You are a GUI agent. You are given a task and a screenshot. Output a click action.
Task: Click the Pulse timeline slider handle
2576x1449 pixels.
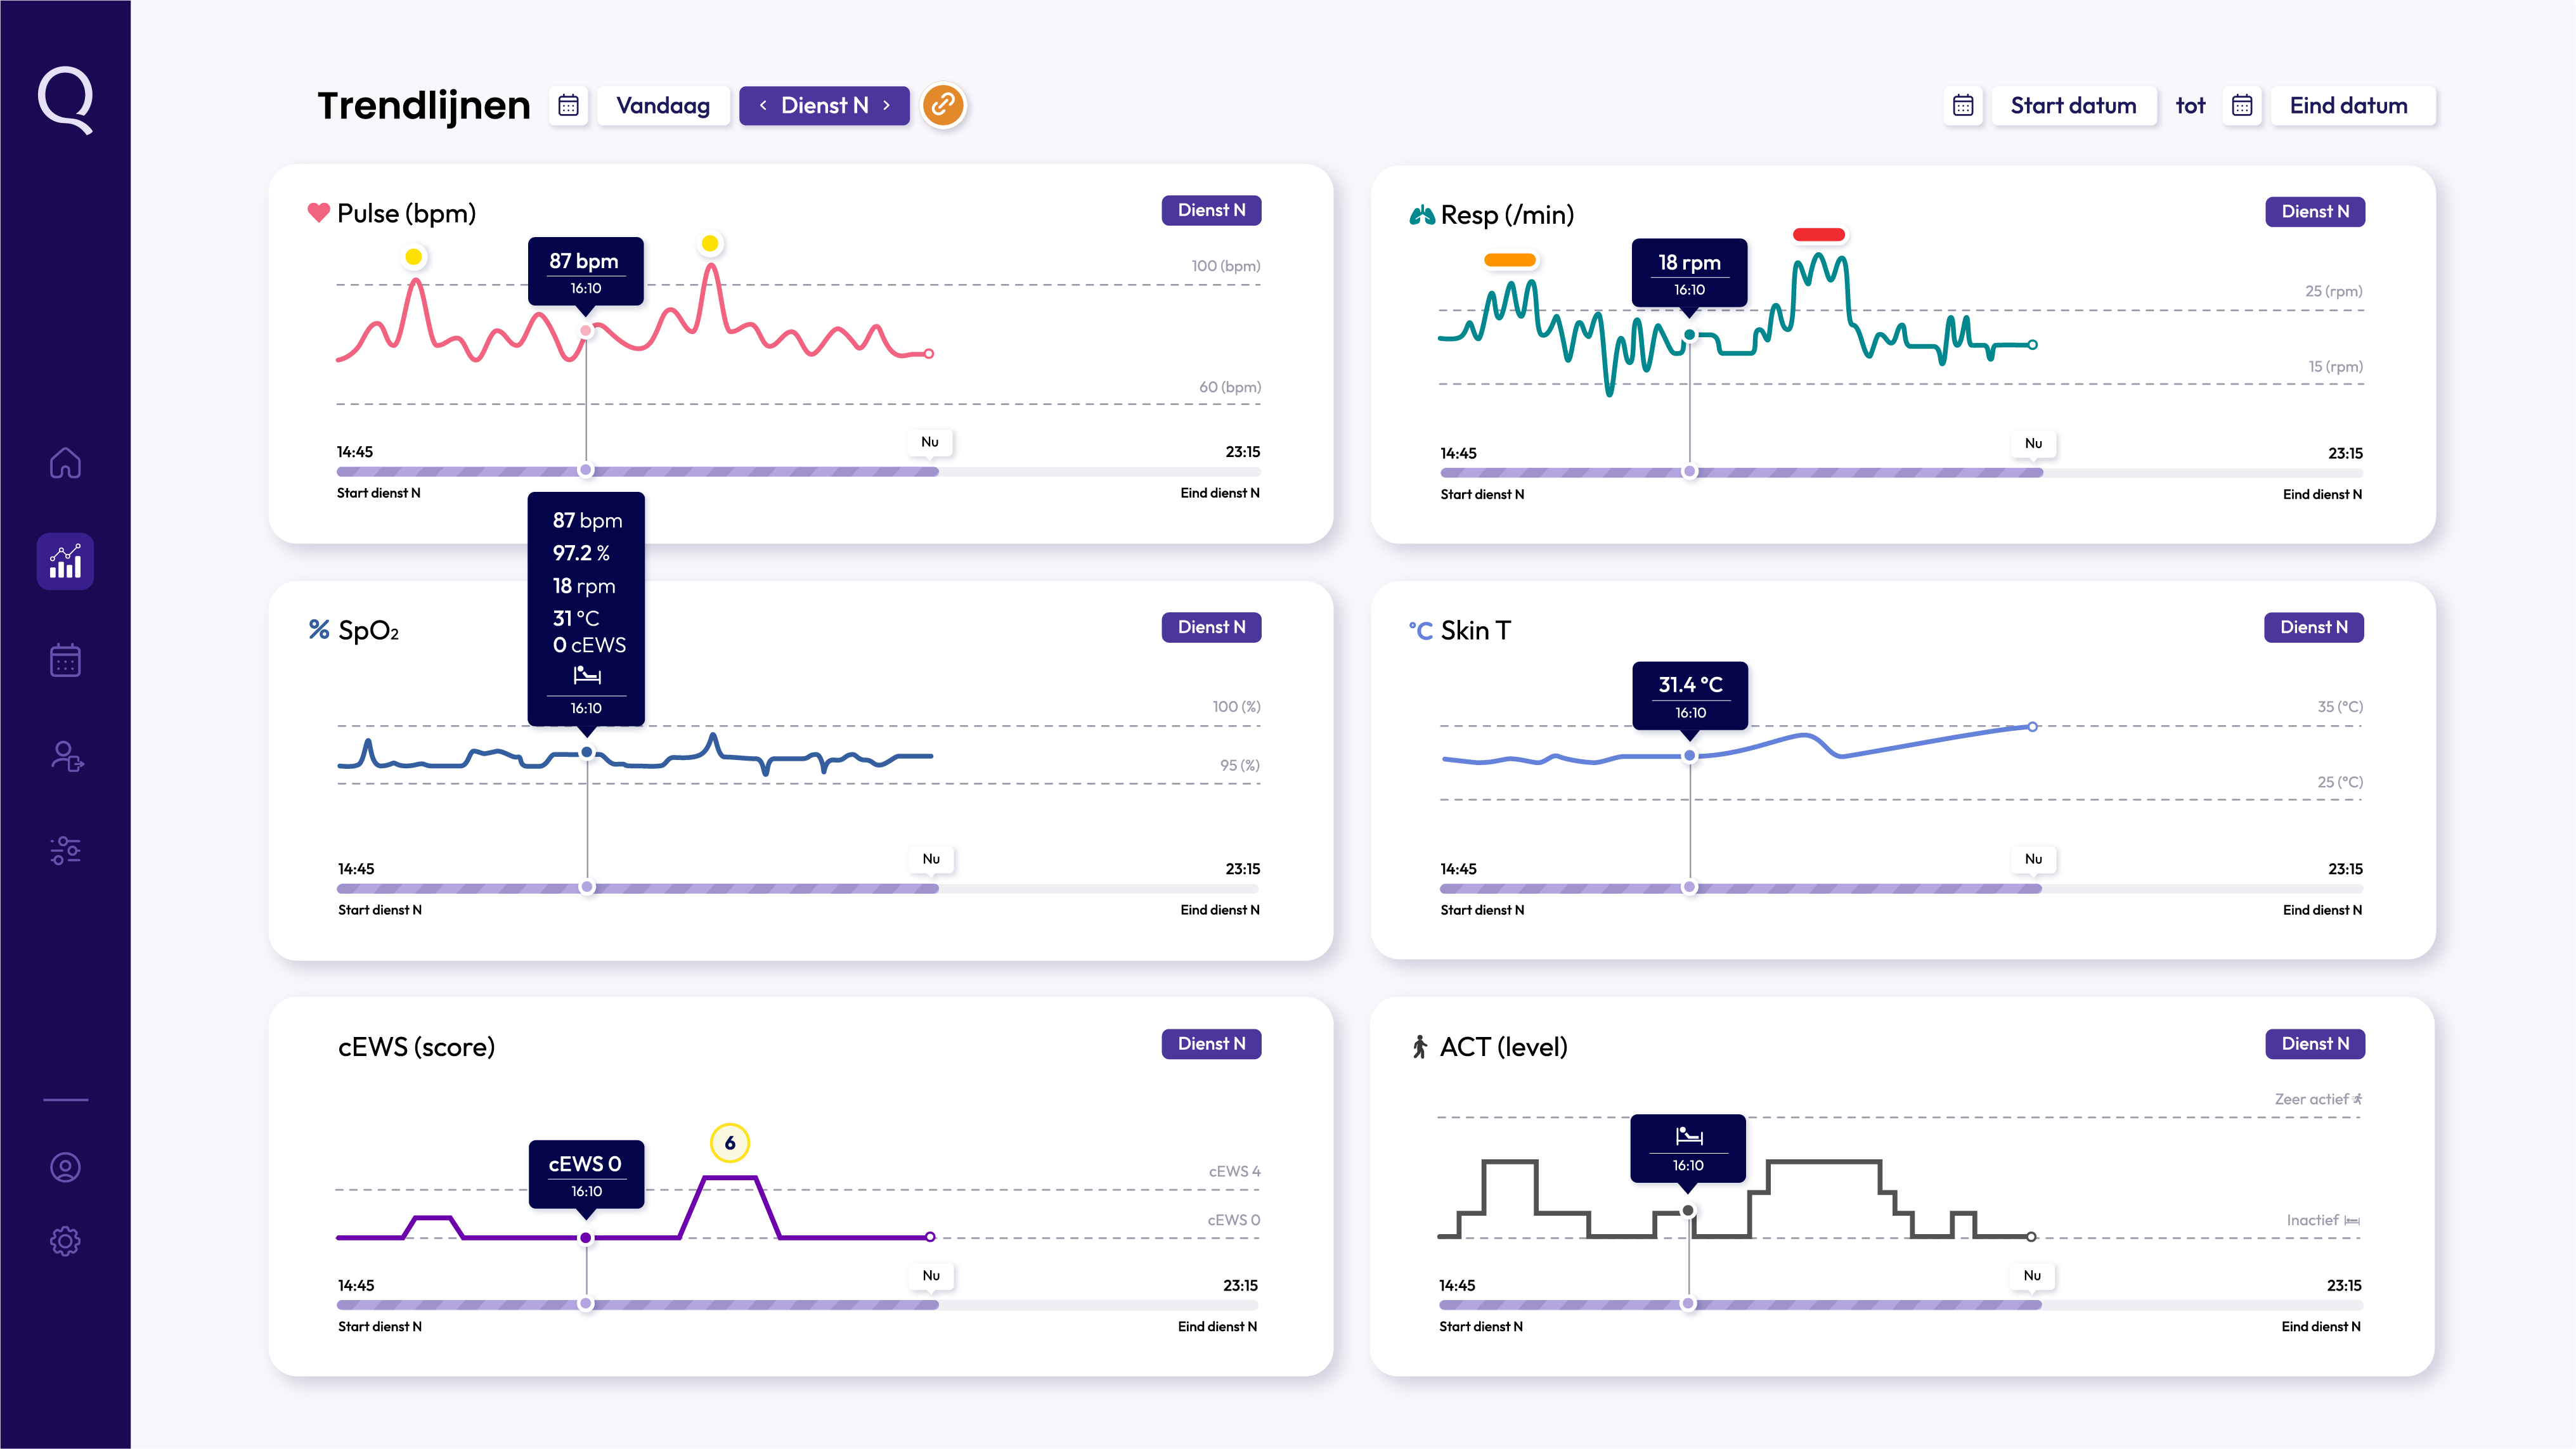click(x=586, y=470)
